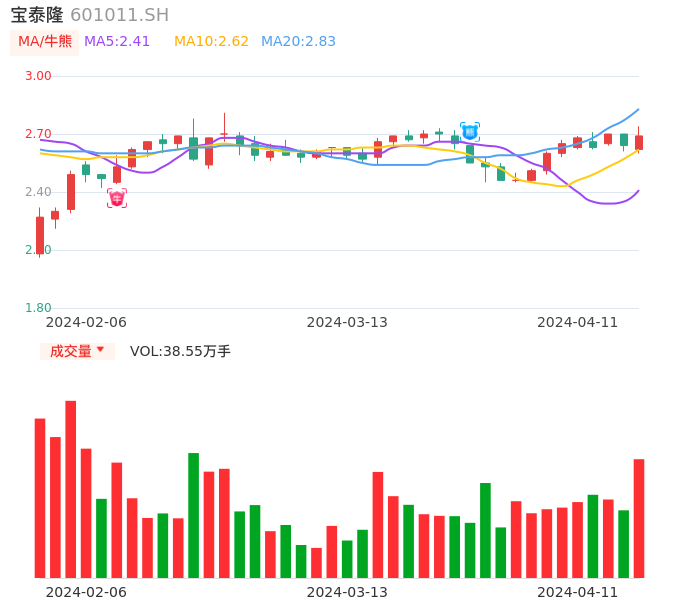Select the MA5:2.41 legend label
686x606 pixels.
pyautogui.click(x=117, y=42)
